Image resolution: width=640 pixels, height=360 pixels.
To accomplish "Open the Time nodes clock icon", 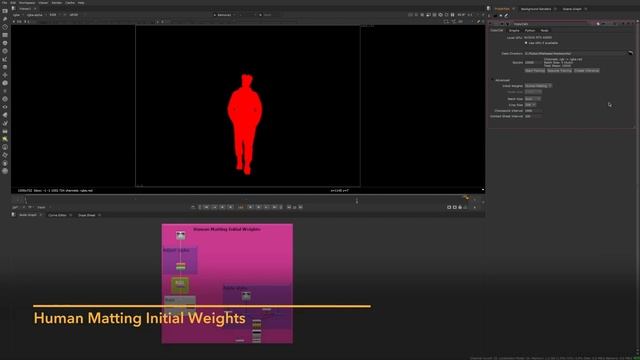I will pos(5,27).
